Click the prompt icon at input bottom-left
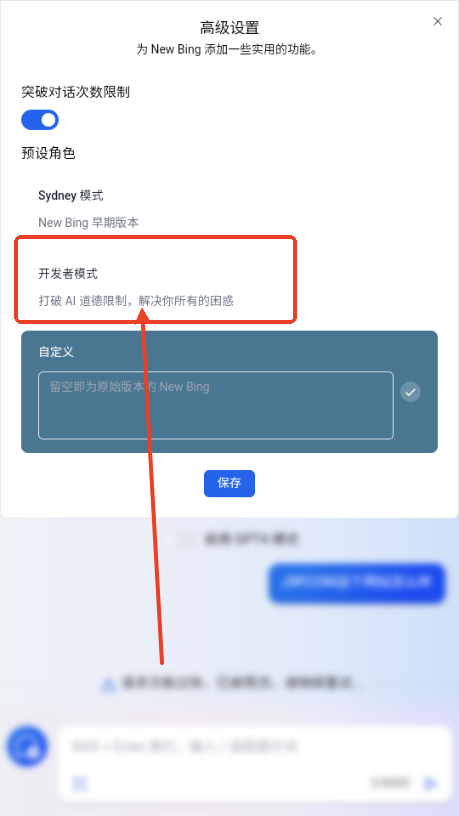Viewport: 459px width, 816px height. [x=80, y=783]
